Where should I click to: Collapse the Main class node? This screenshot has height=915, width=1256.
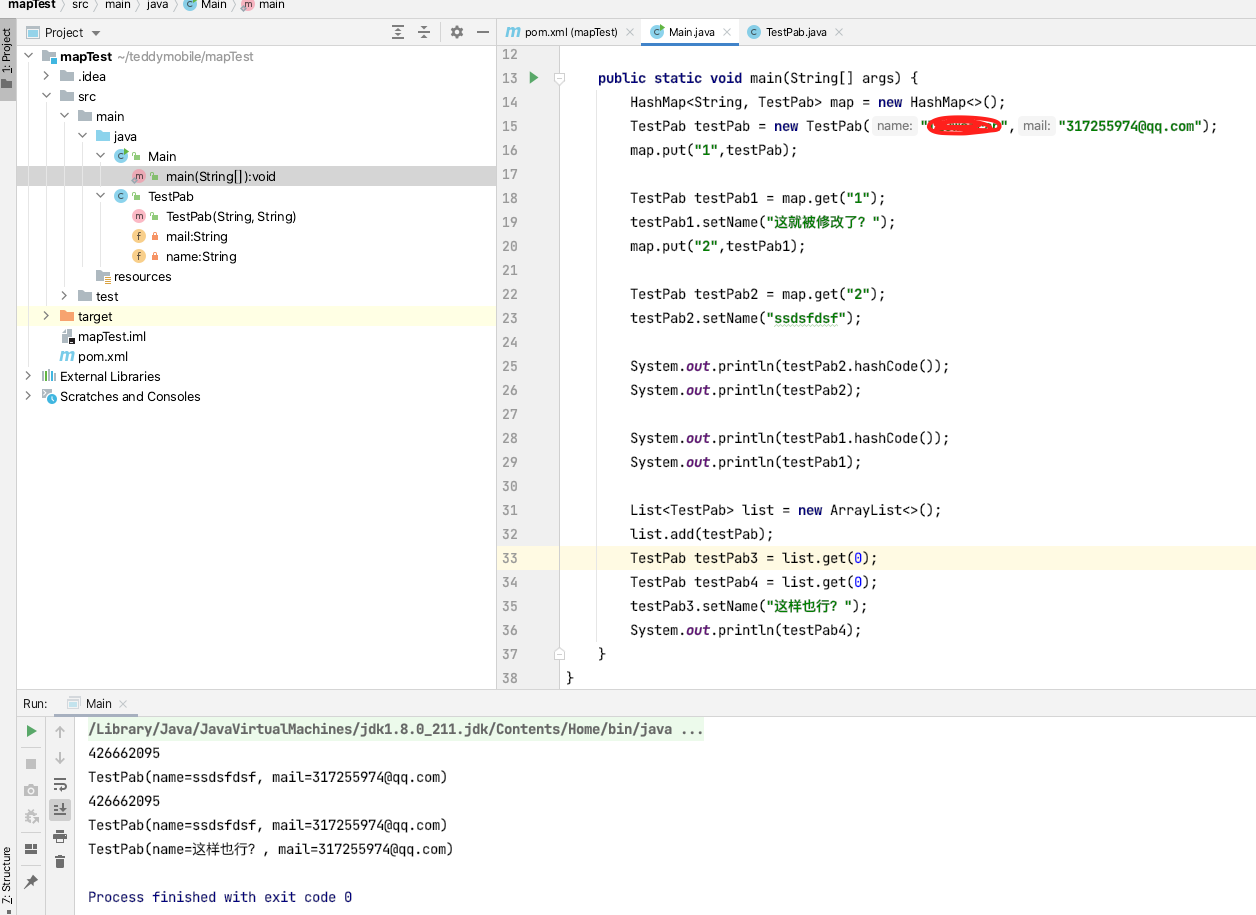tap(101, 156)
